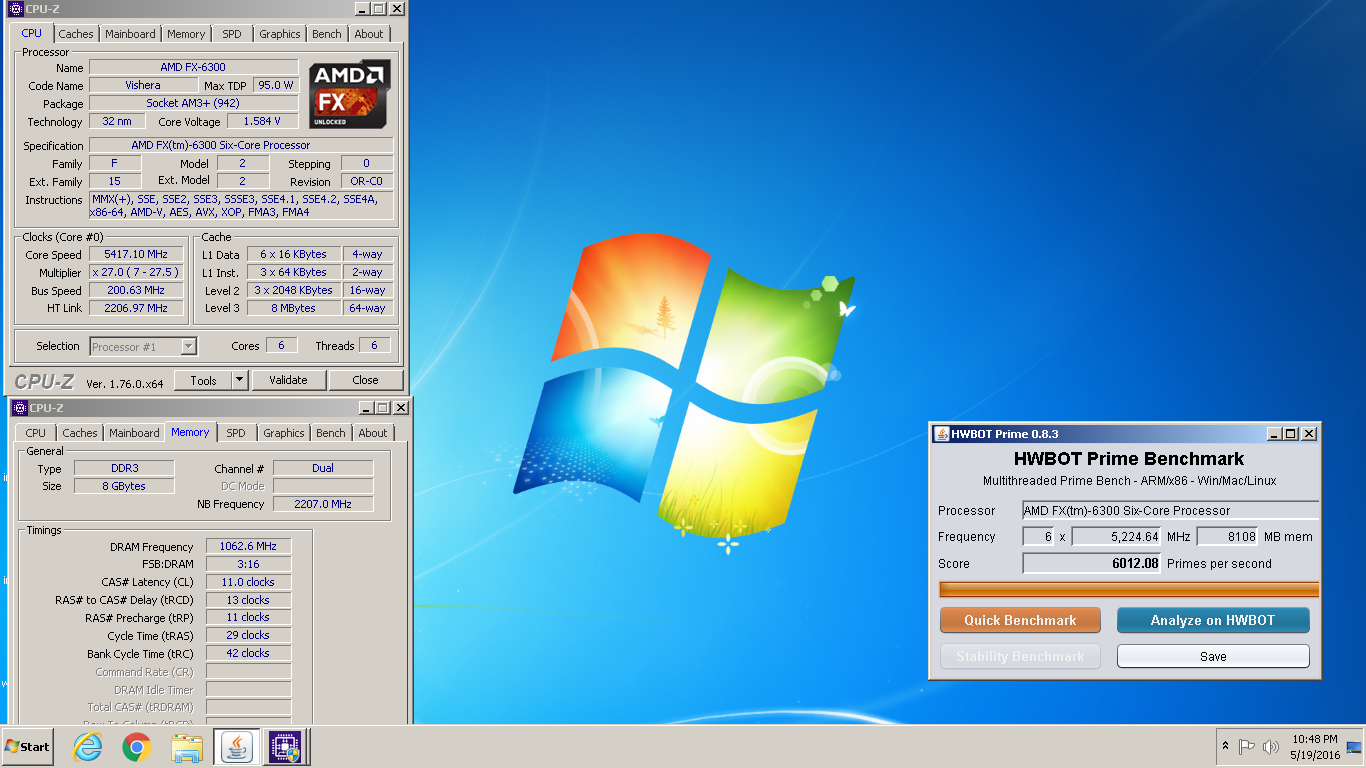Click the CPU-Z icon in Memory window title bar
The image size is (1366, 768).
coord(19,408)
